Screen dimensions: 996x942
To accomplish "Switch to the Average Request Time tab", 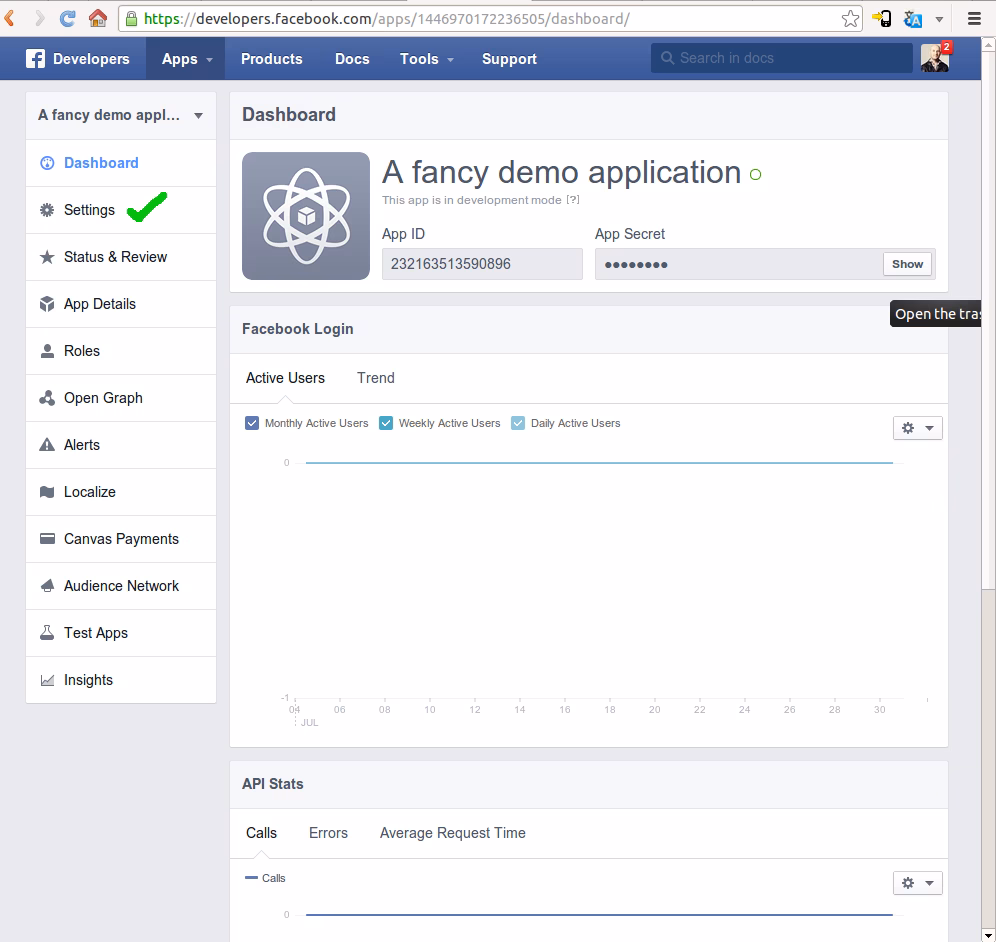I will 453,833.
